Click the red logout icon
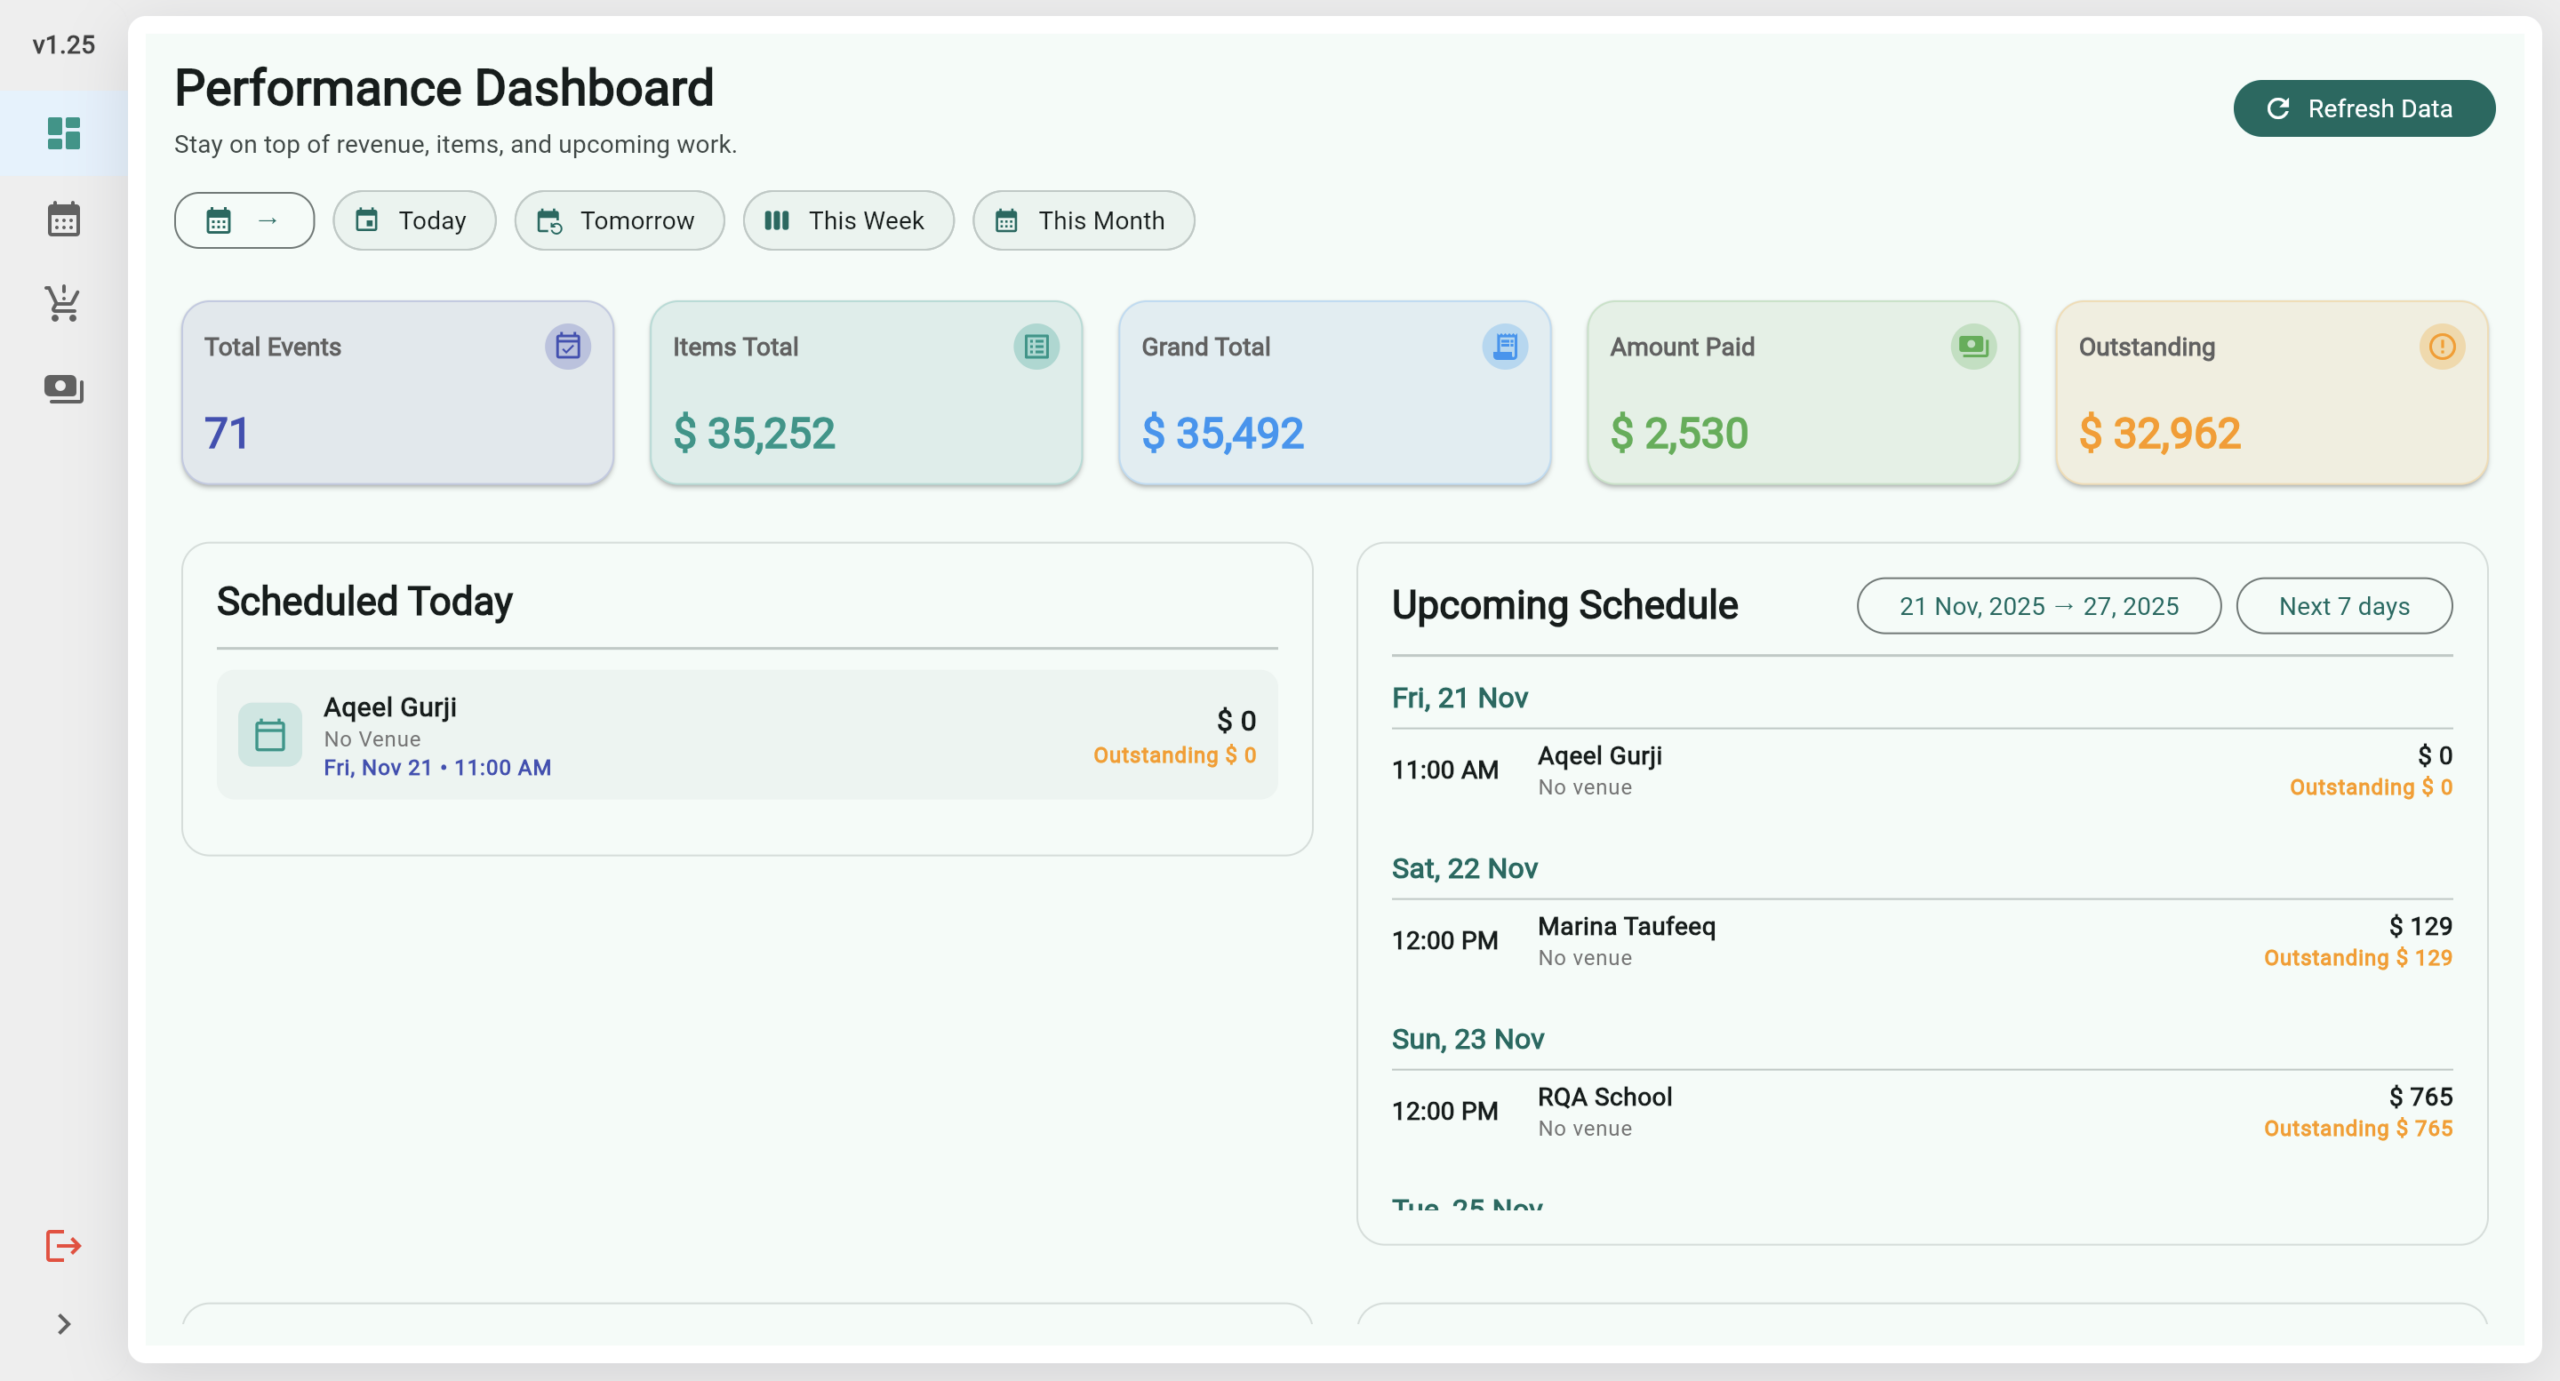This screenshot has height=1381, width=2560. click(x=63, y=1245)
